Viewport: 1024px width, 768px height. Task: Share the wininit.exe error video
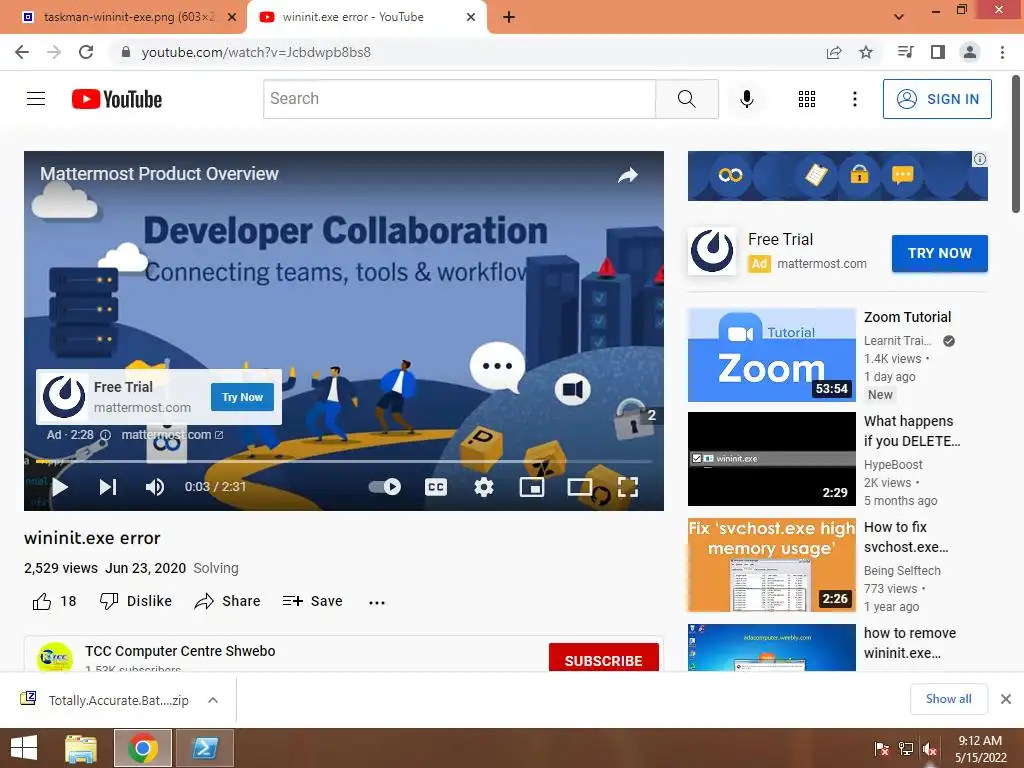(227, 601)
